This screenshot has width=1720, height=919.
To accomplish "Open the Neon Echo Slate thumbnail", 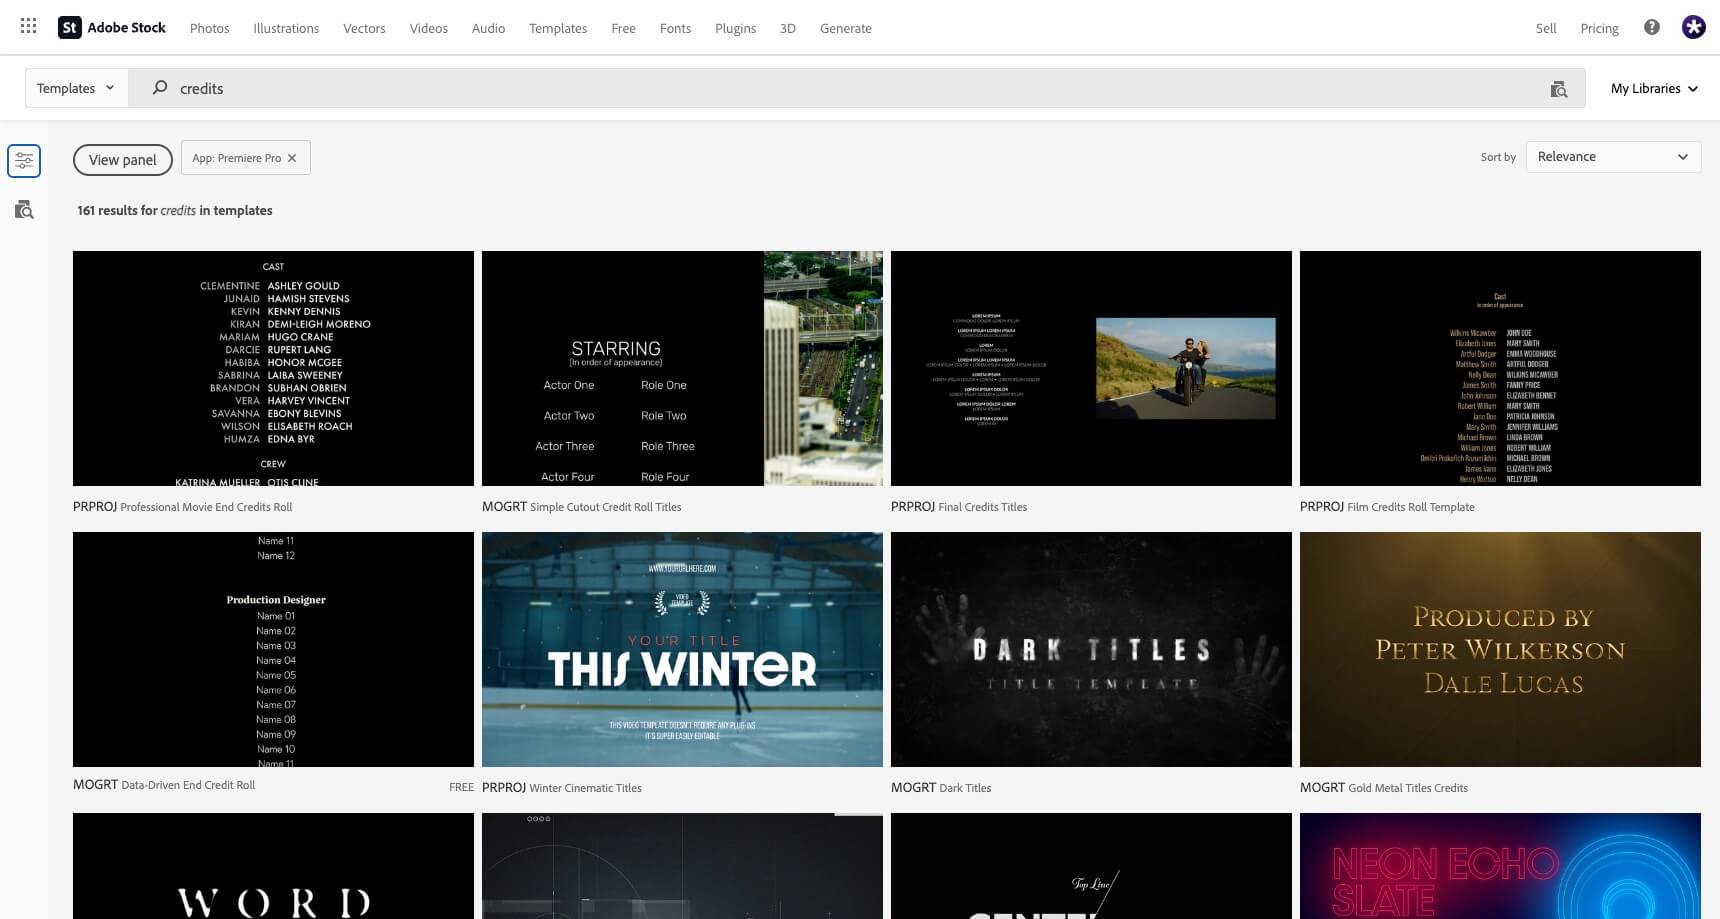I will 1500,866.
